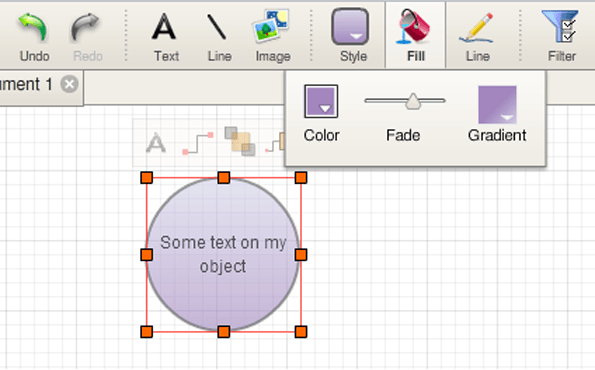Click the bottom-right orange resize handle
The image size is (595, 370).
click(301, 332)
